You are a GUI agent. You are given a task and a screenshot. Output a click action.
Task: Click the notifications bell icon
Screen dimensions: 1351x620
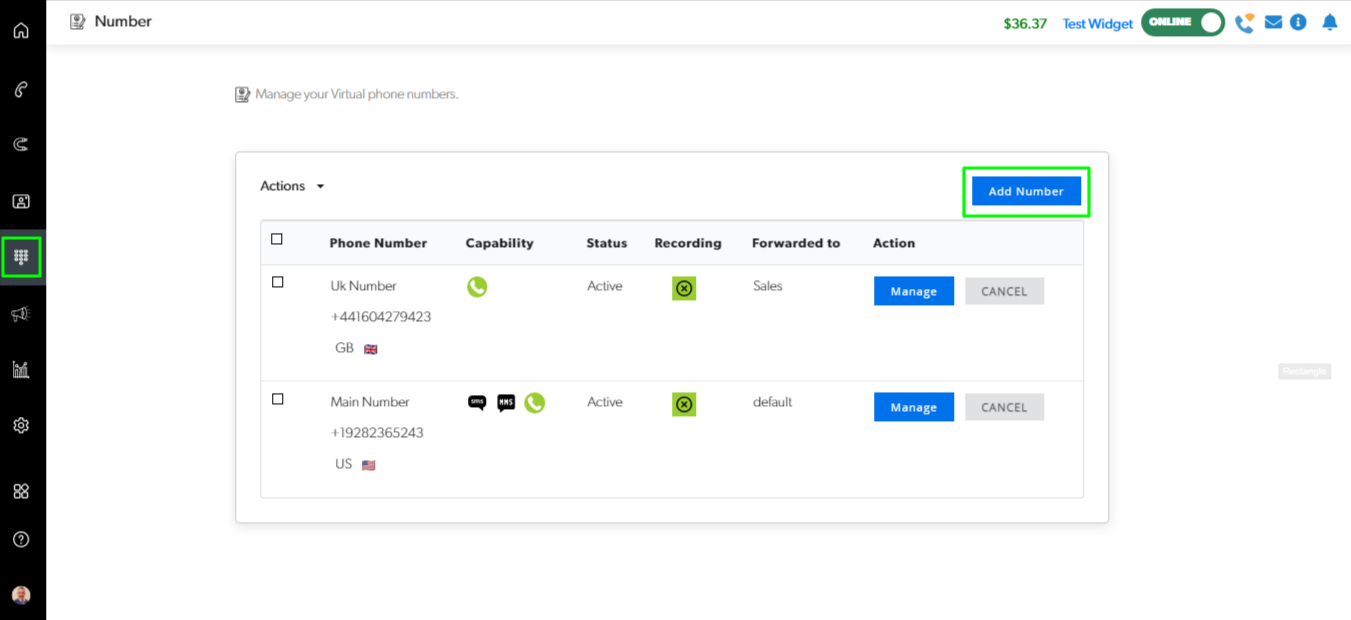pos(1329,22)
